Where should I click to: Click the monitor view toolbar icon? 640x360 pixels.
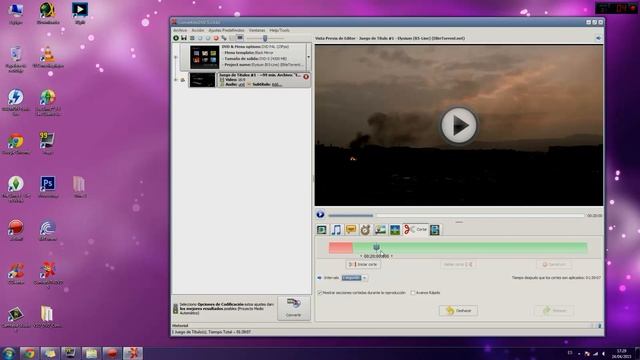240,38
